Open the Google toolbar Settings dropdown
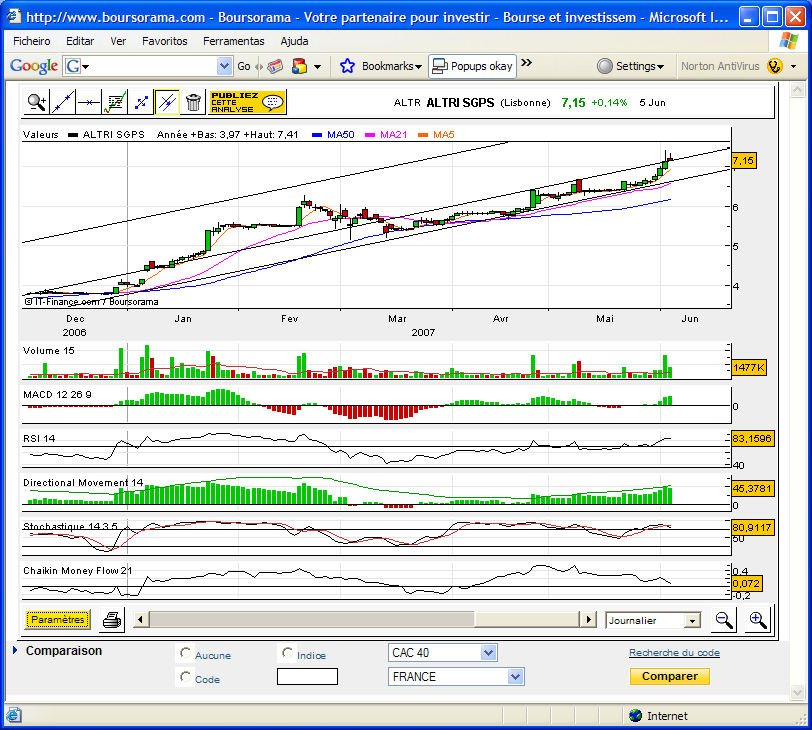This screenshot has width=812, height=730. coord(630,66)
